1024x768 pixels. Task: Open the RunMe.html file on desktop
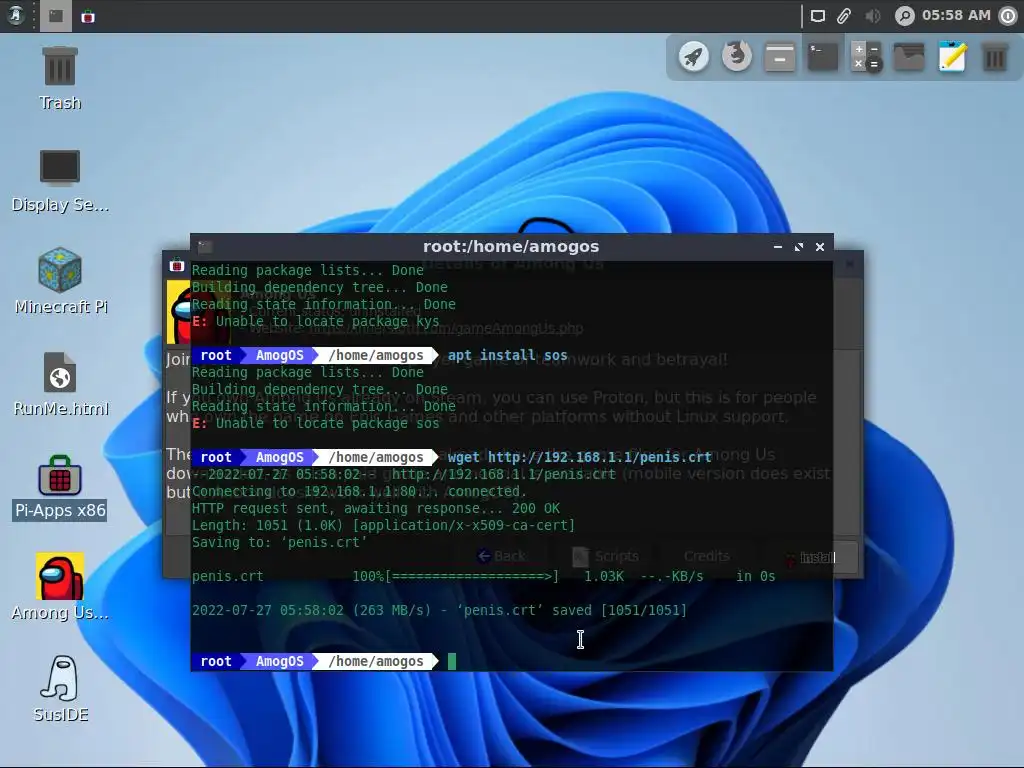(x=60, y=384)
